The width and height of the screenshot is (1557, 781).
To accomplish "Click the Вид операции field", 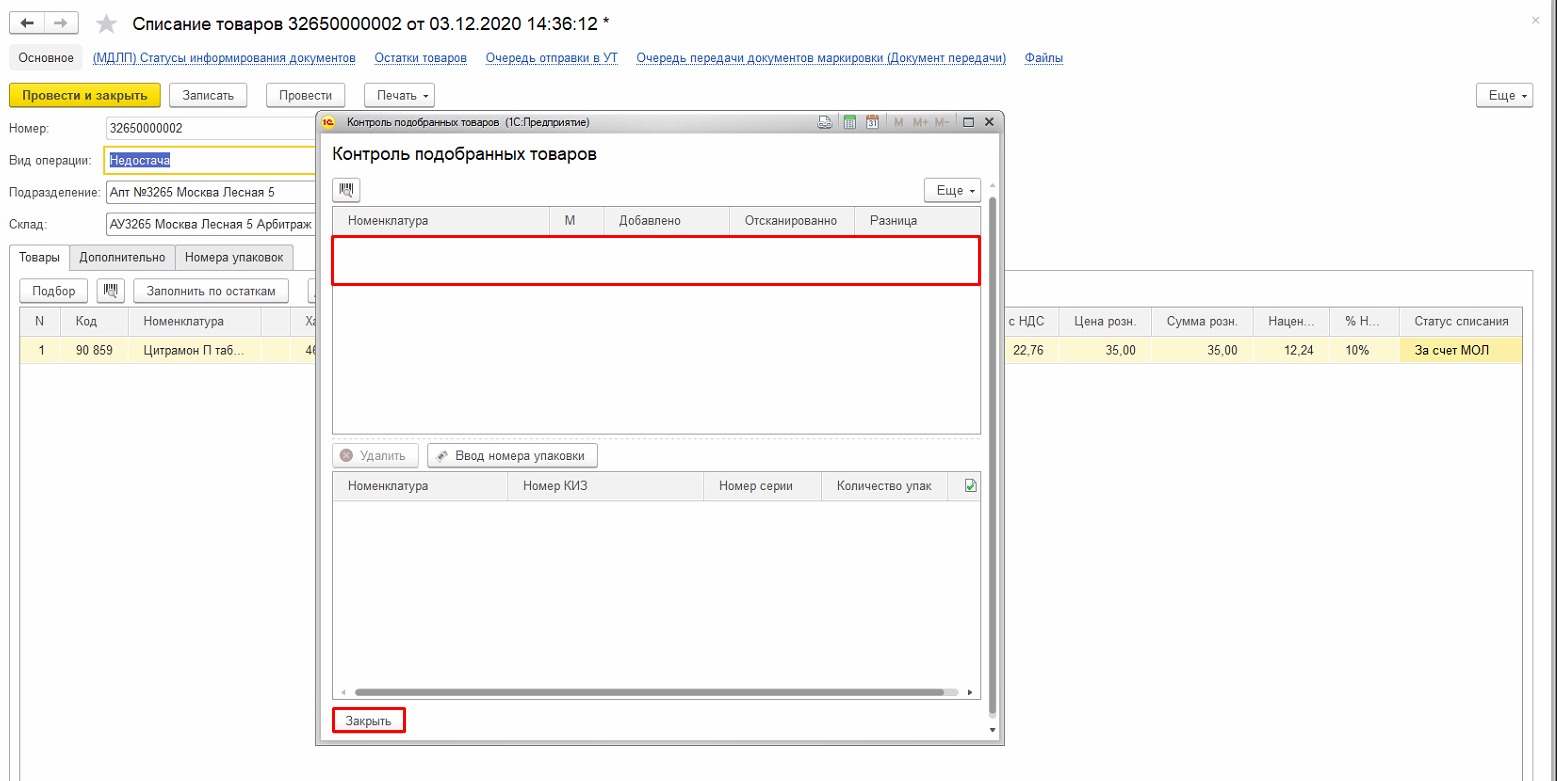I will click(x=210, y=160).
